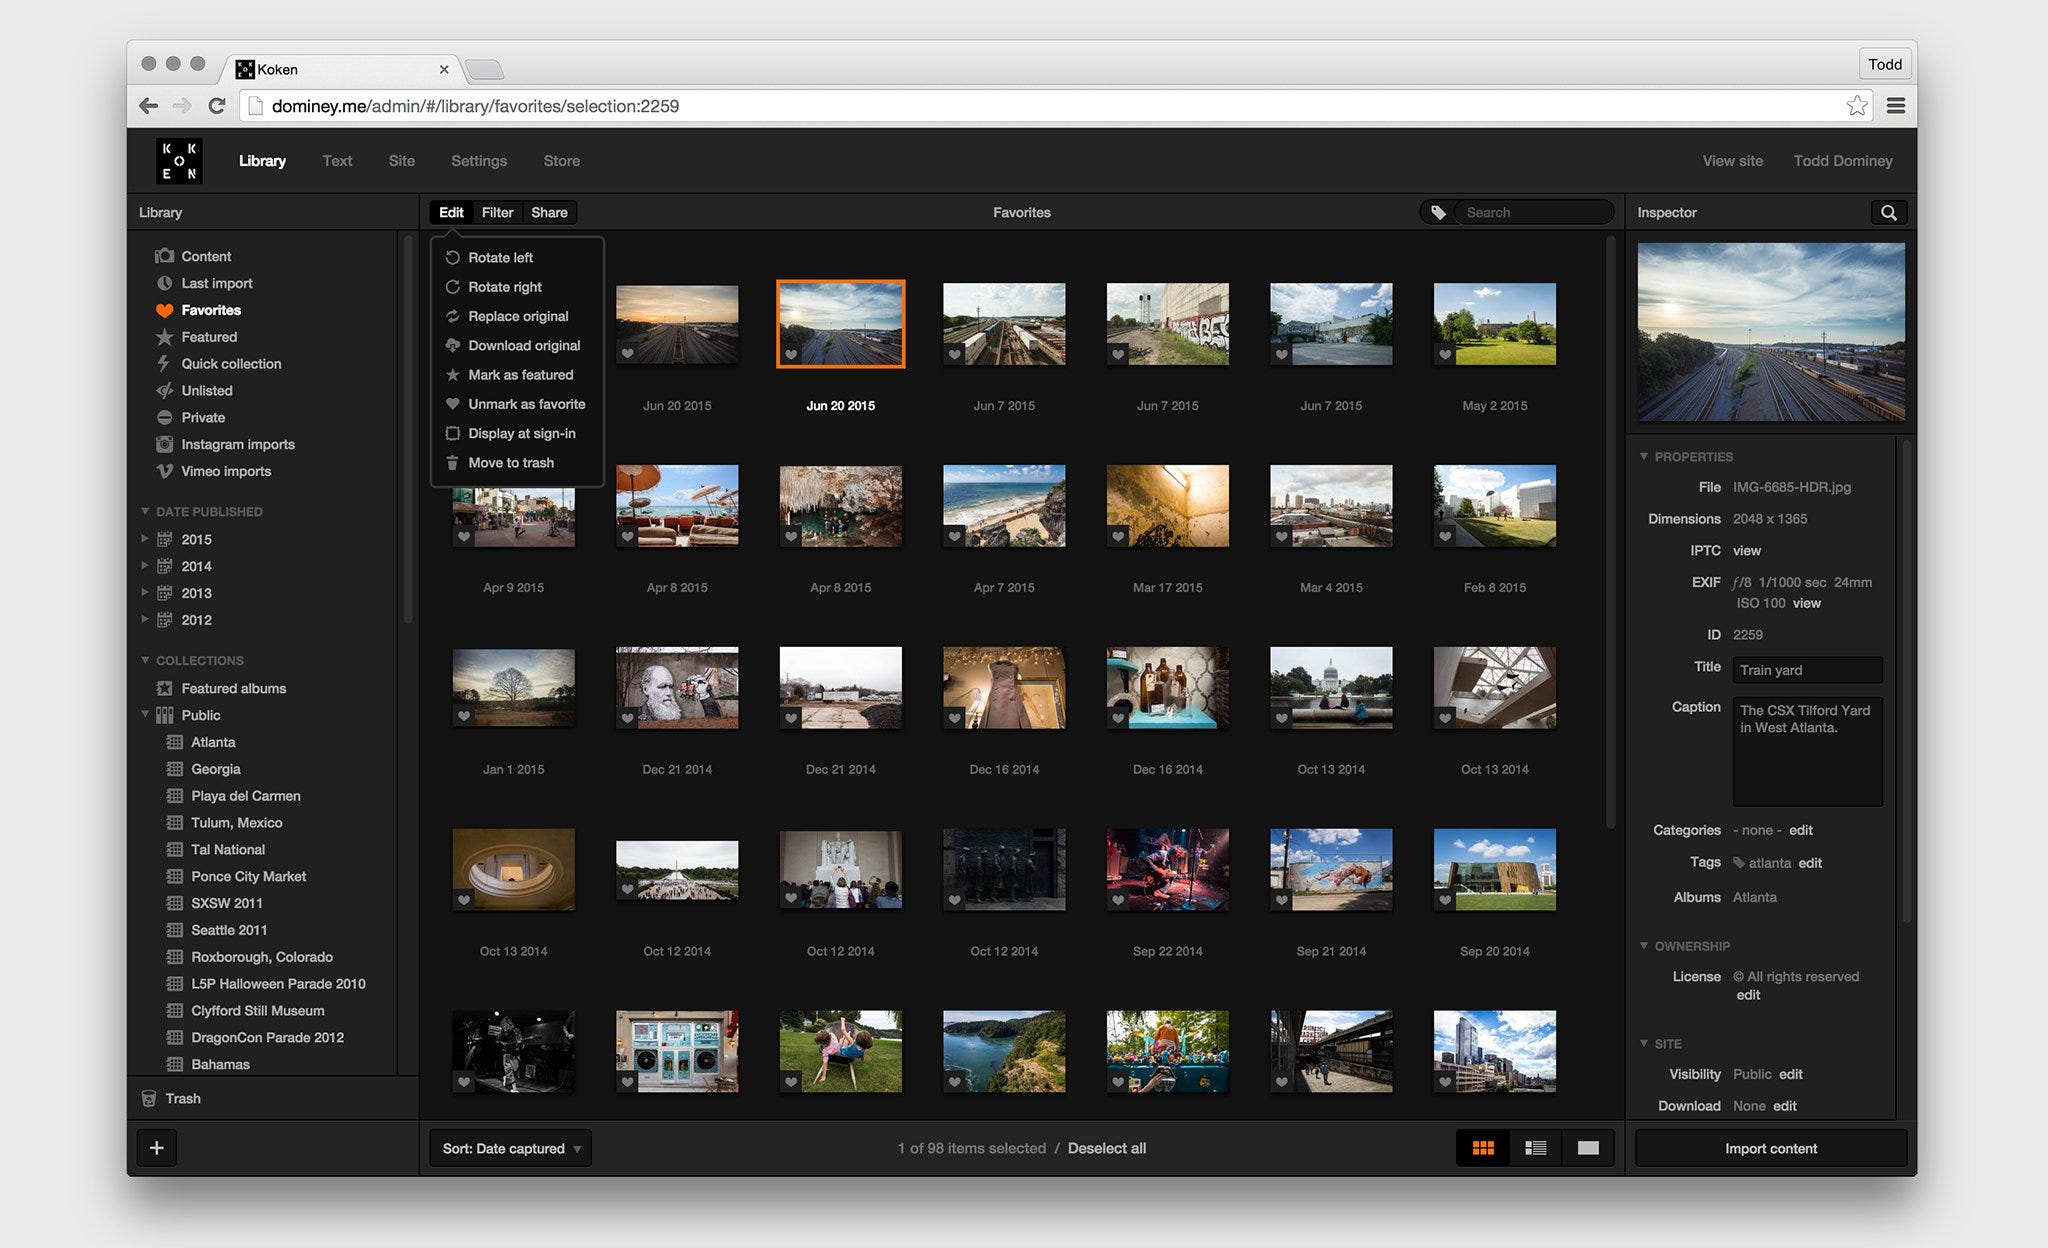Click the plus button to add collection
This screenshot has height=1248, width=2048.
157,1148
